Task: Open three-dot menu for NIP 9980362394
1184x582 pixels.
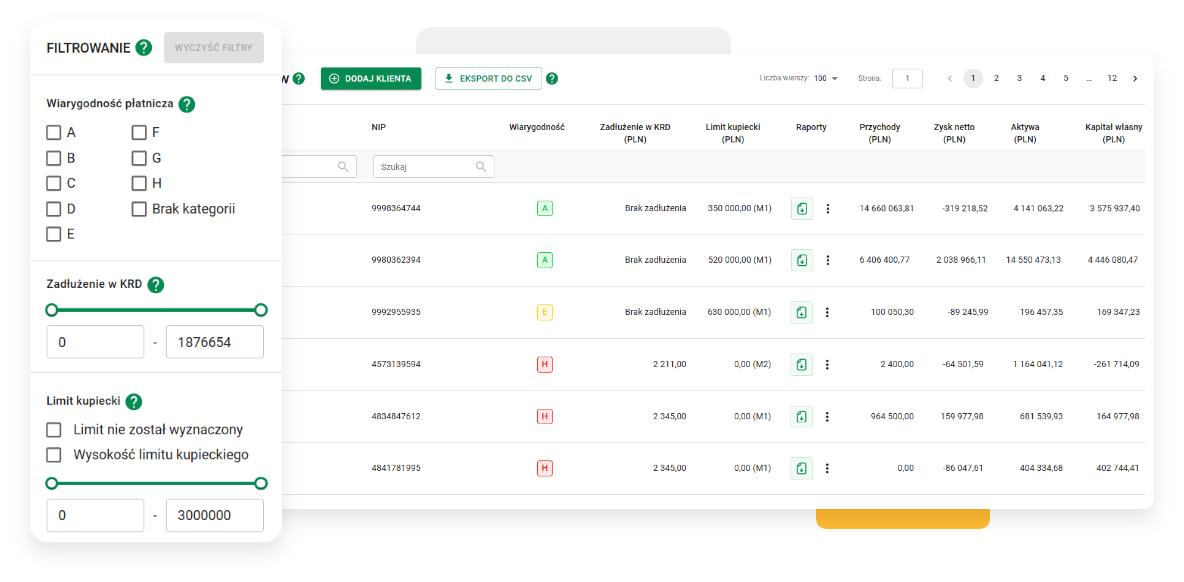Action: pyautogui.click(x=827, y=260)
